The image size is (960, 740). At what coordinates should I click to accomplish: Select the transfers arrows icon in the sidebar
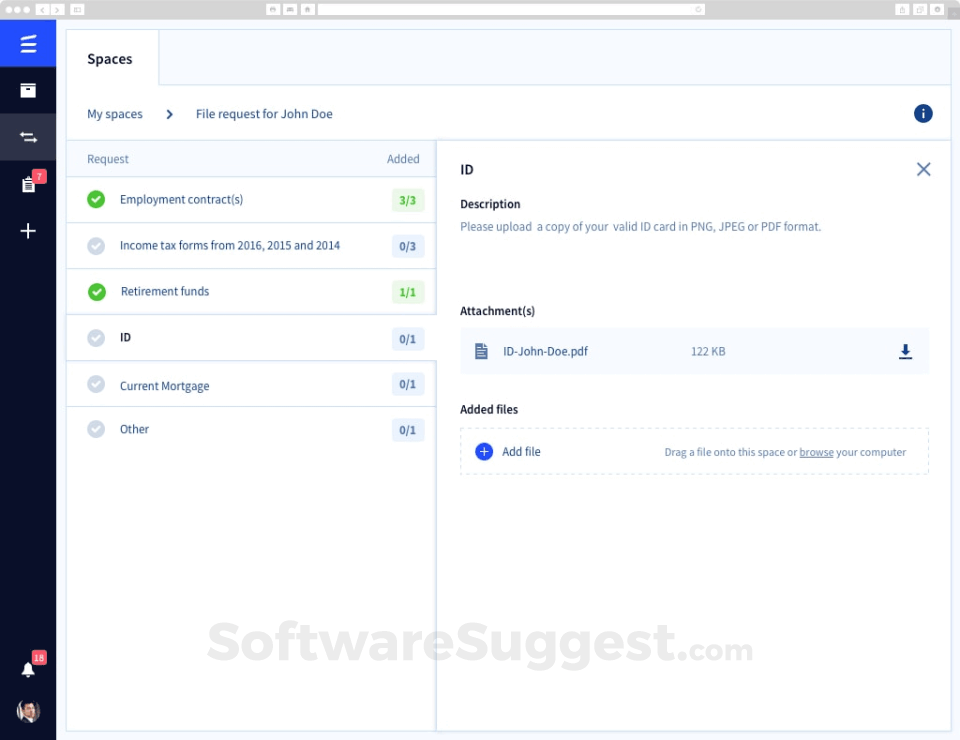pyautogui.click(x=29, y=138)
